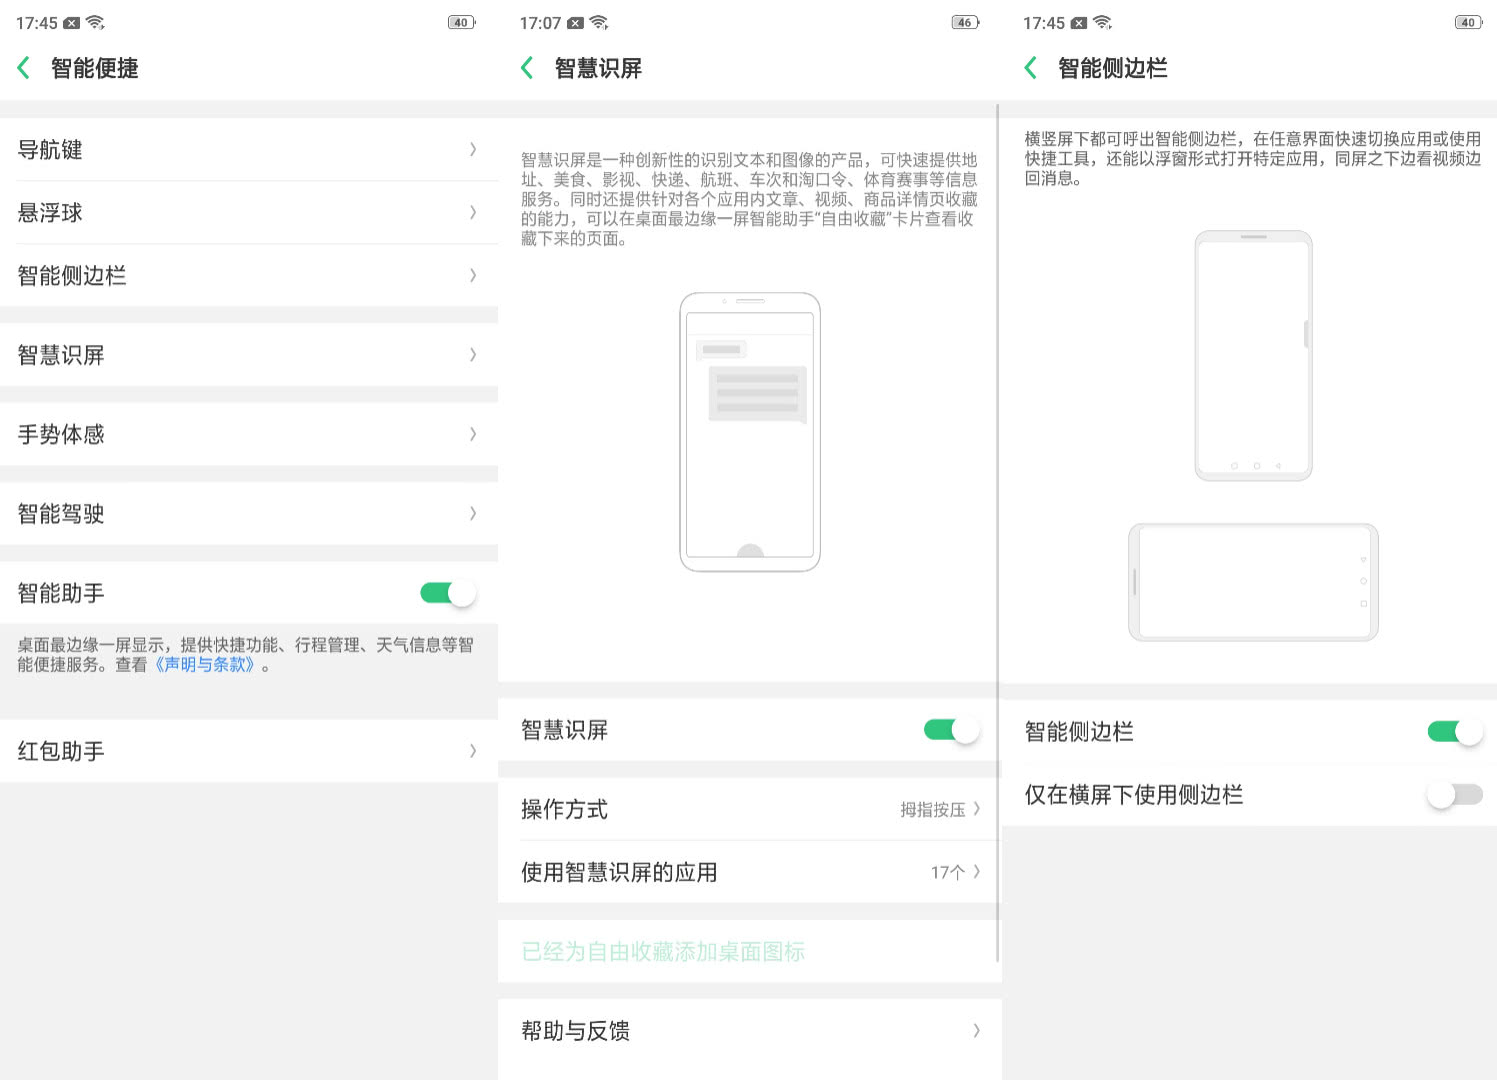This screenshot has height=1080, width=1497.
Task: Tap 操作方式 label
Action: (564, 809)
